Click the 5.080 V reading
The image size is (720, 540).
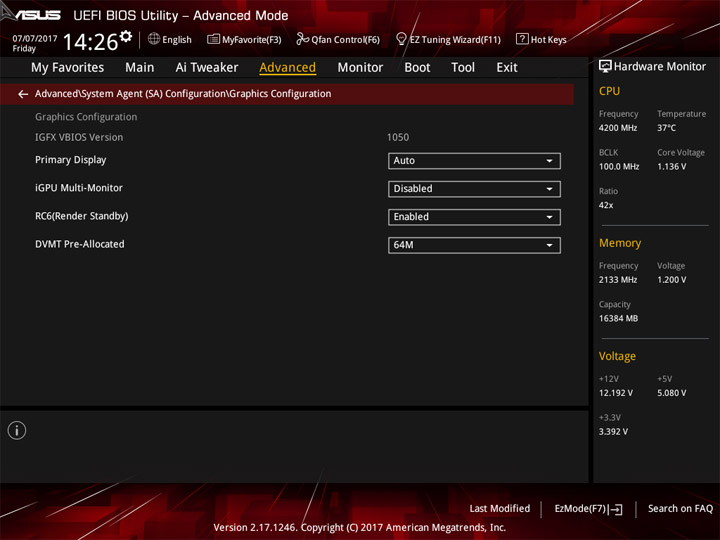(x=672, y=393)
